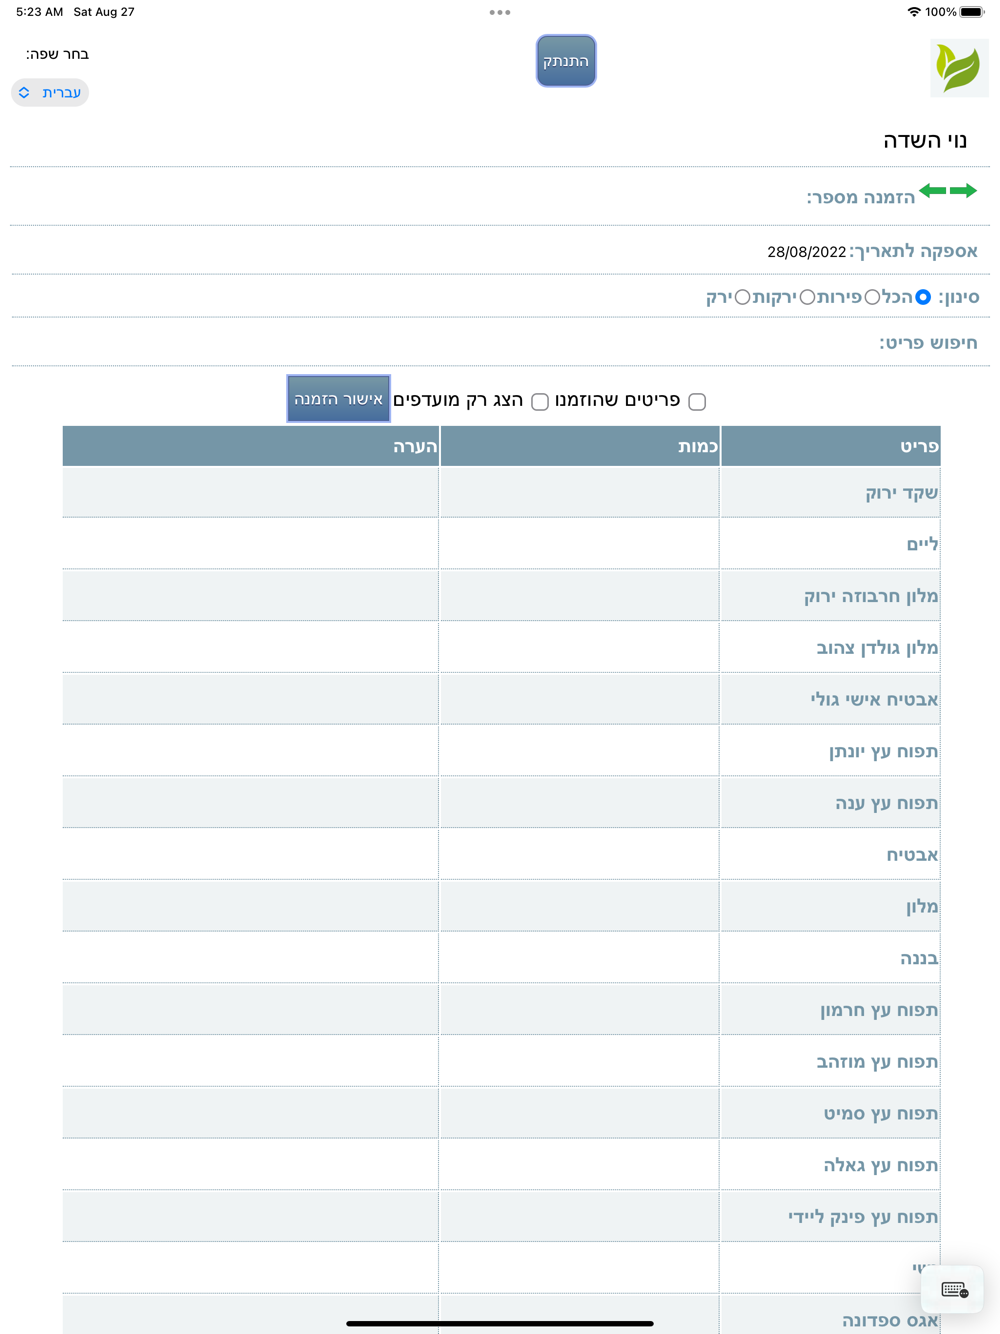The image size is (1000, 1334).
Task: Select the פירות filter radio button
Action: pyautogui.click(x=872, y=297)
